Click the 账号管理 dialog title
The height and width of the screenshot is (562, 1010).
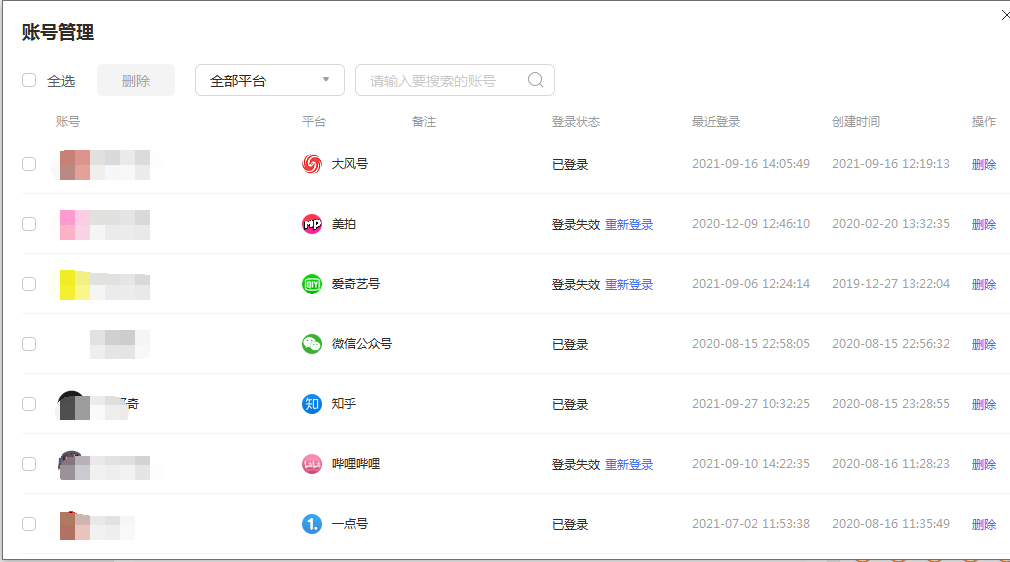click(58, 32)
